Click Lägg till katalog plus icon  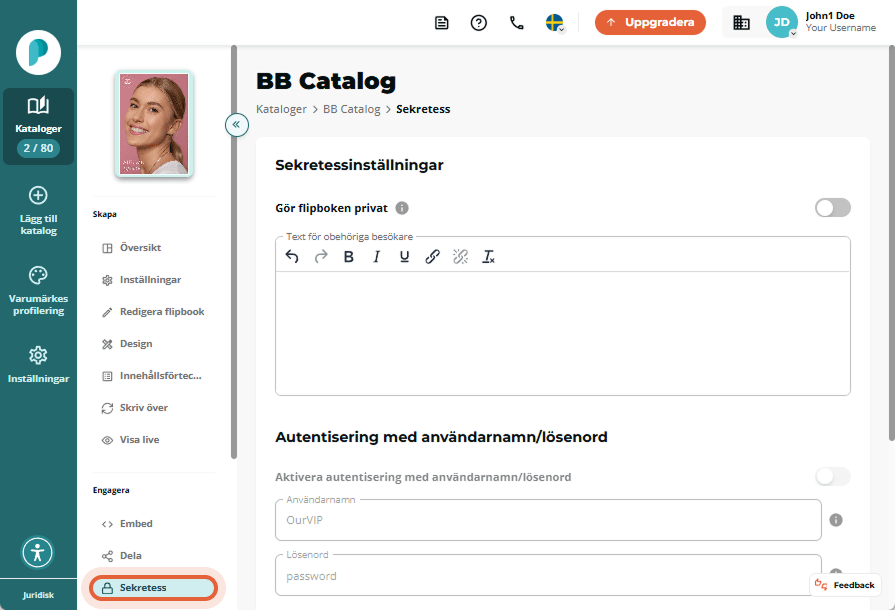coord(38,195)
